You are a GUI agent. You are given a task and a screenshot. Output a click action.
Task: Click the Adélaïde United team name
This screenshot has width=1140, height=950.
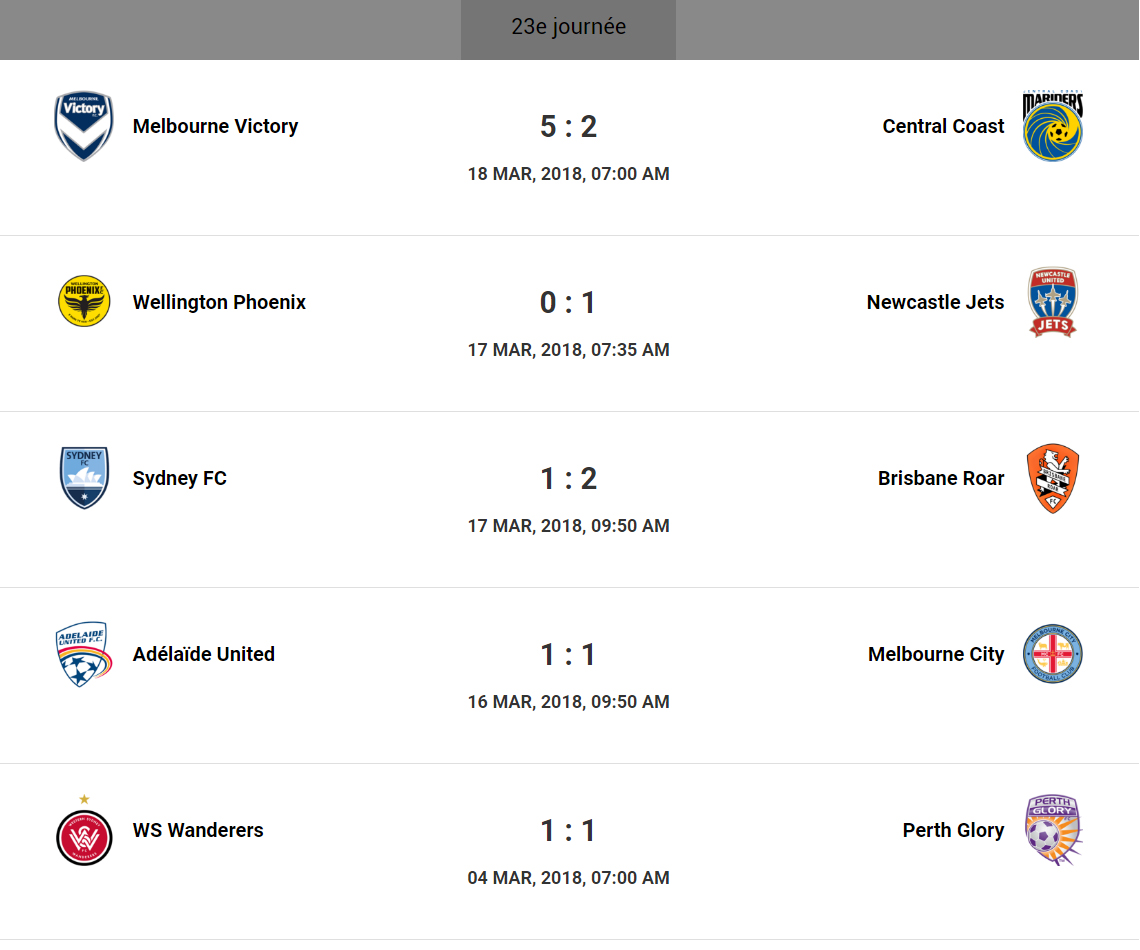[x=204, y=654]
